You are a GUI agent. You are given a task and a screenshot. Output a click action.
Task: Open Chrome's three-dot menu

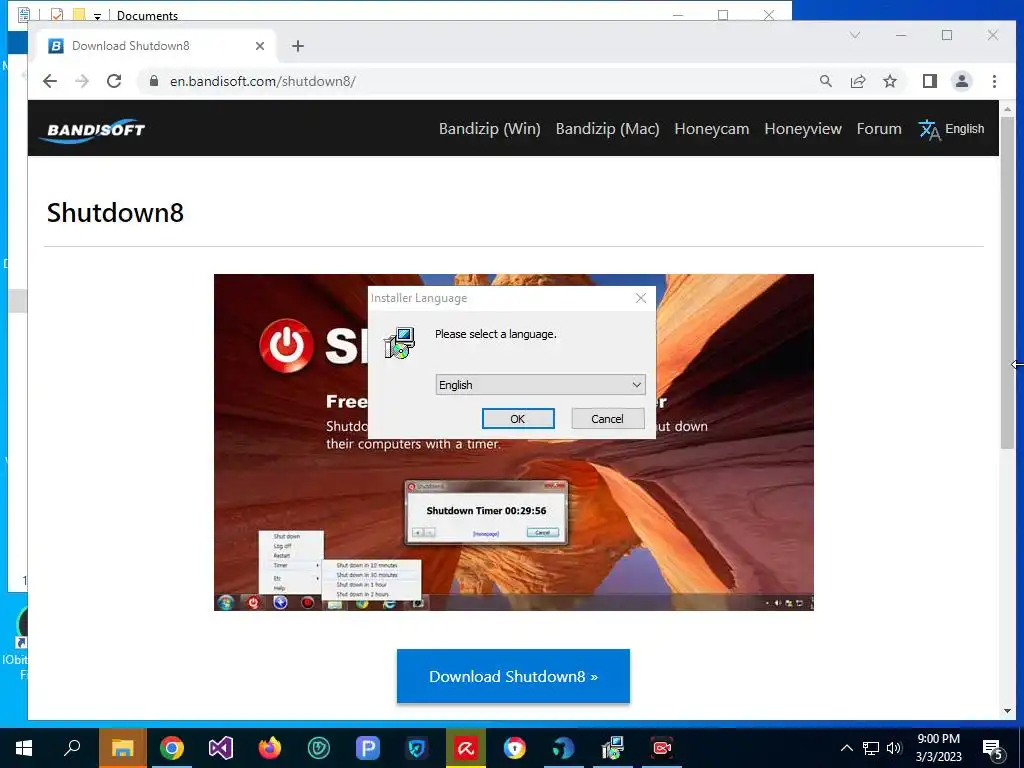[x=994, y=81]
